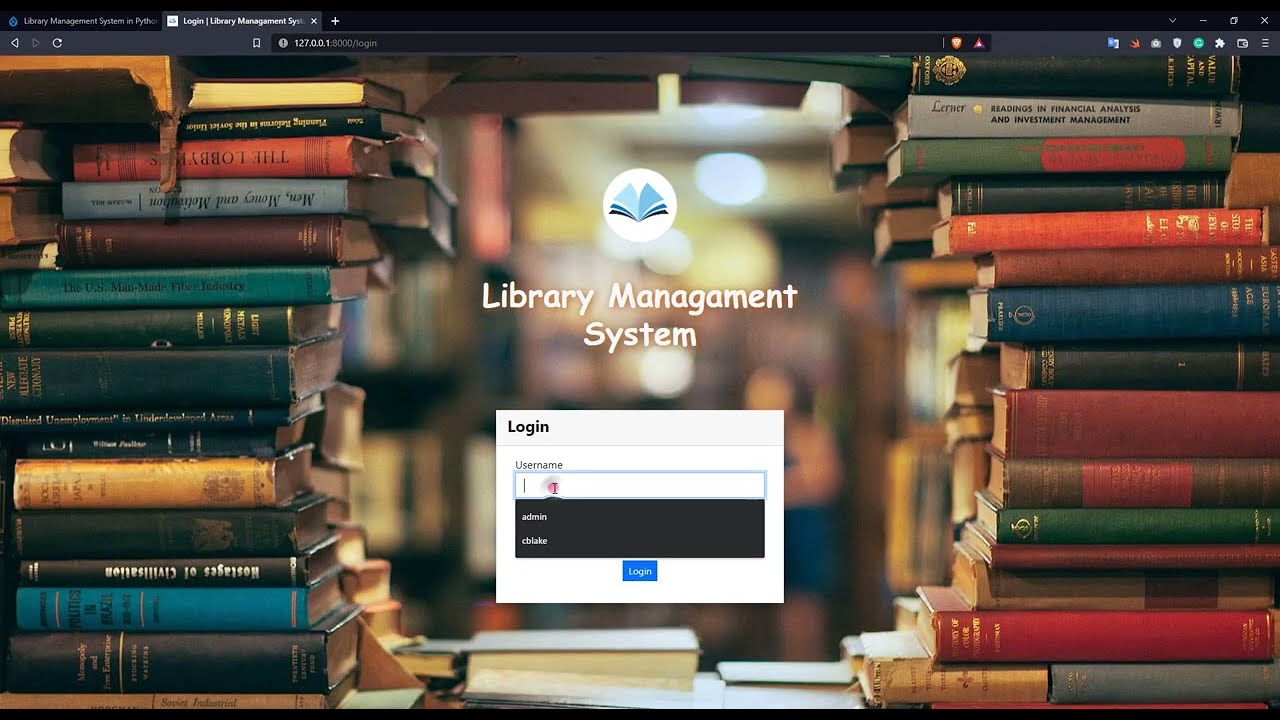Bookmark this page with bookmark icon
This screenshot has width=1280, height=720.
tap(257, 43)
